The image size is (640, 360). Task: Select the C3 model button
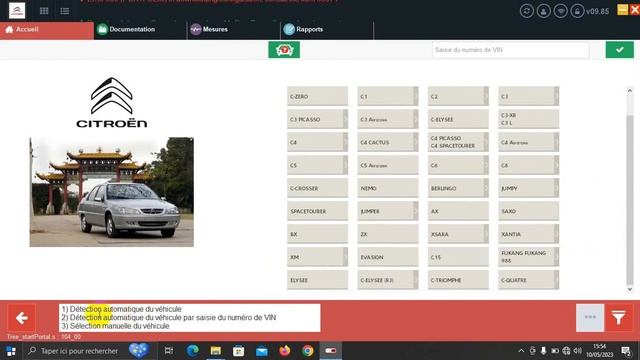pos(529,96)
